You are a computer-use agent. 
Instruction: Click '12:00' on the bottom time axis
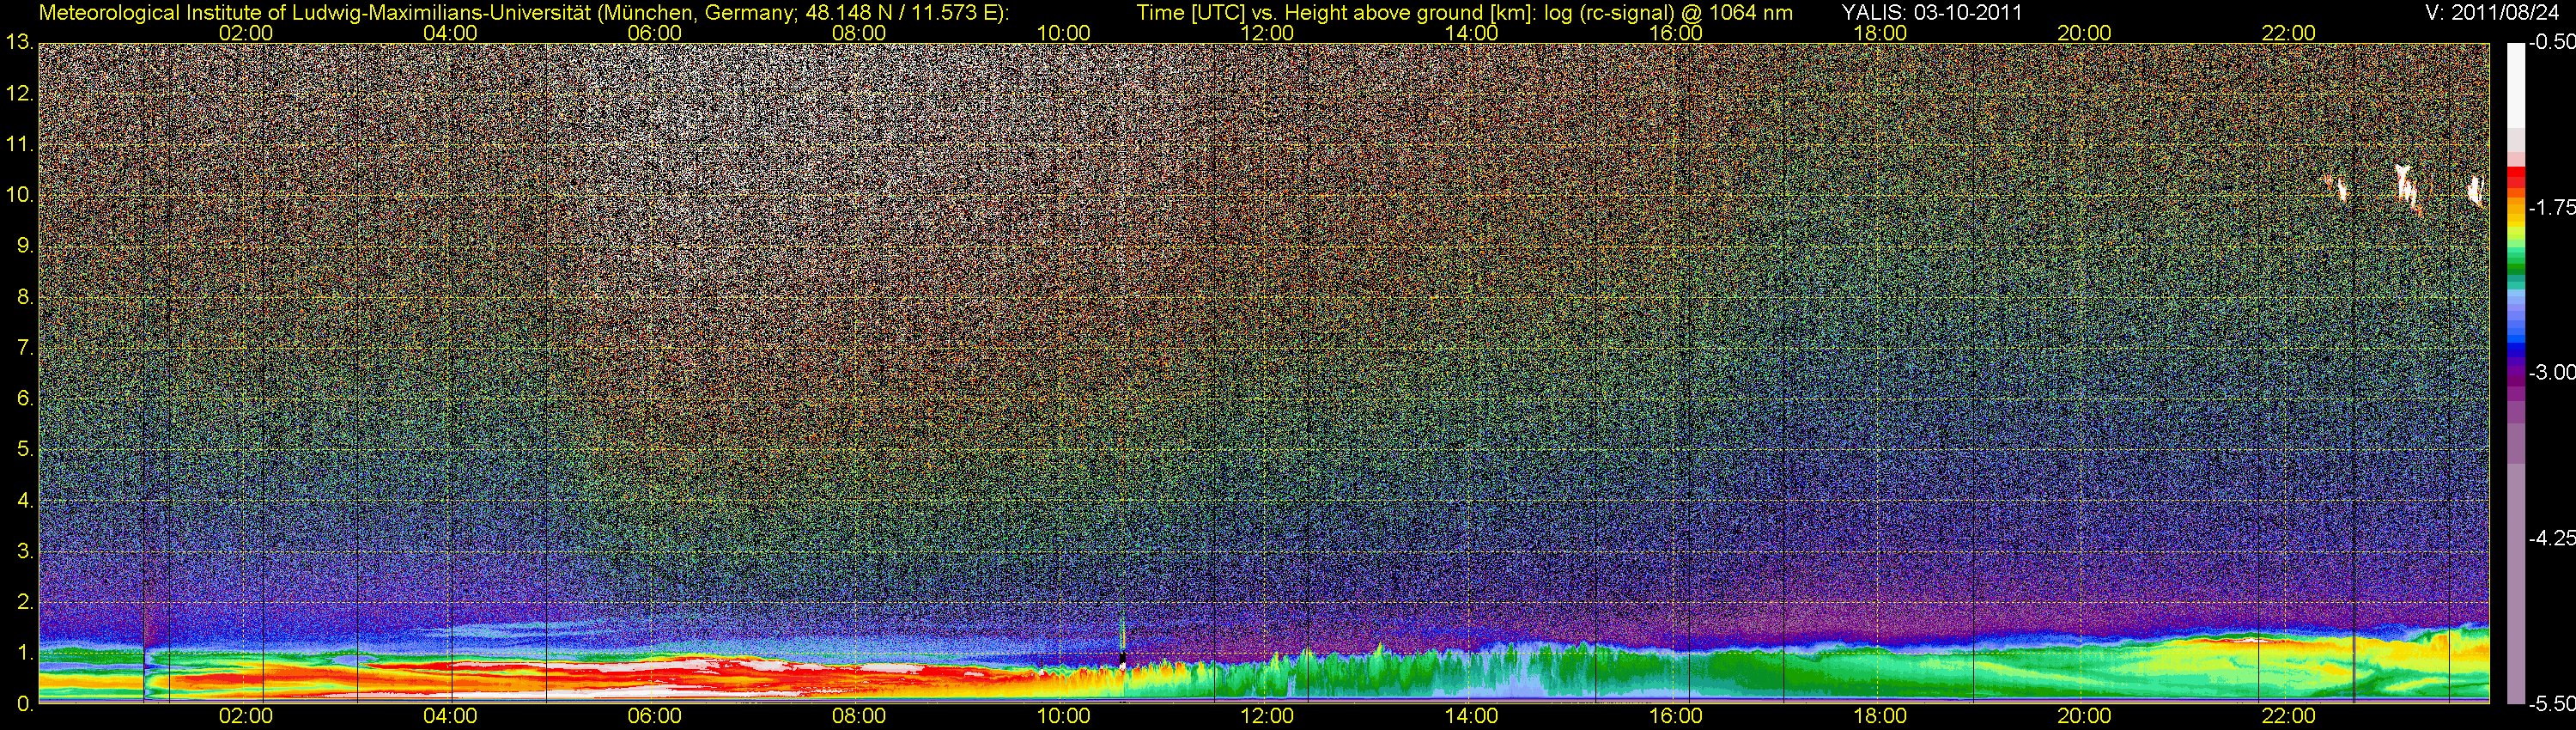pos(1267,716)
